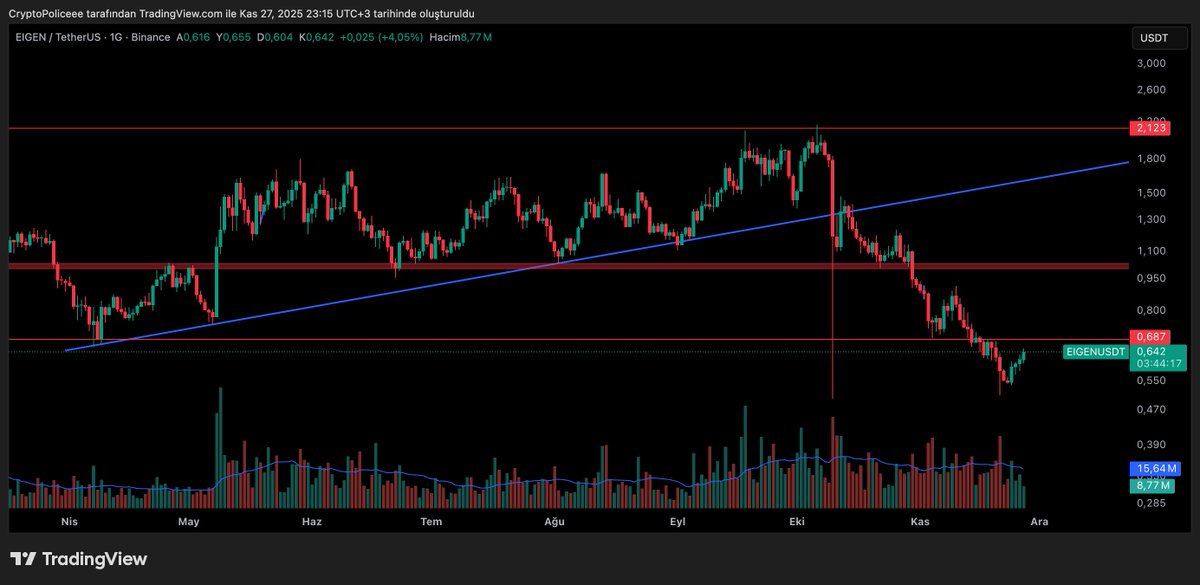Click the green EIGENUSDT symbol label
Screen dimensions: 1200x585
click(1096, 351)
